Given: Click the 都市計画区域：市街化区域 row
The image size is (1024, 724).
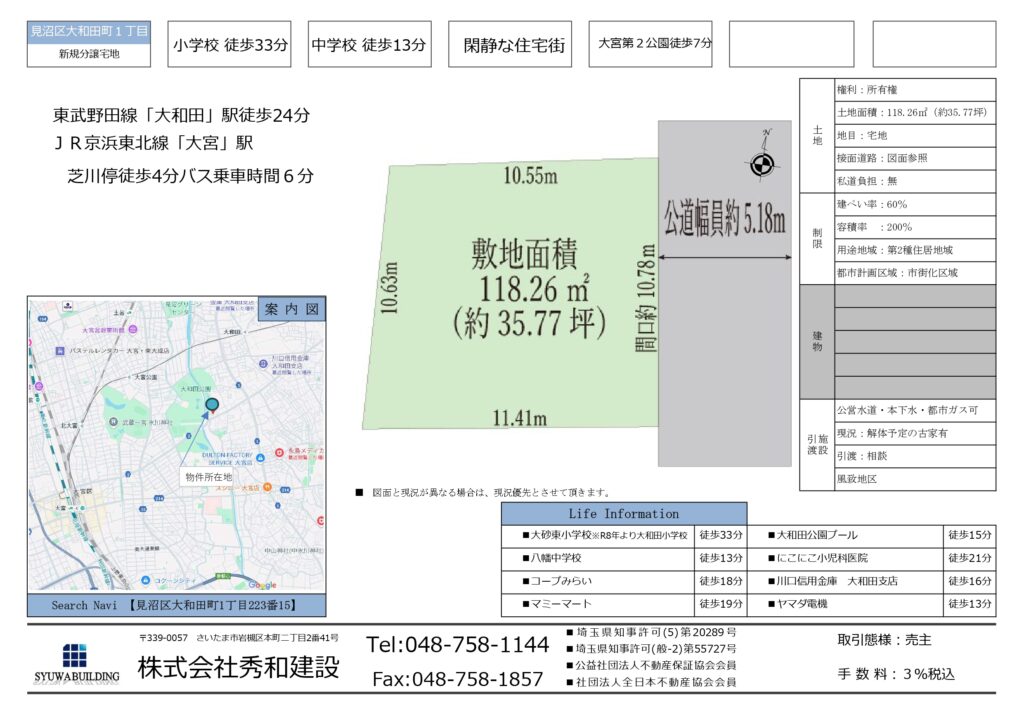Looking at the screenshot, I should coord(915,273).
